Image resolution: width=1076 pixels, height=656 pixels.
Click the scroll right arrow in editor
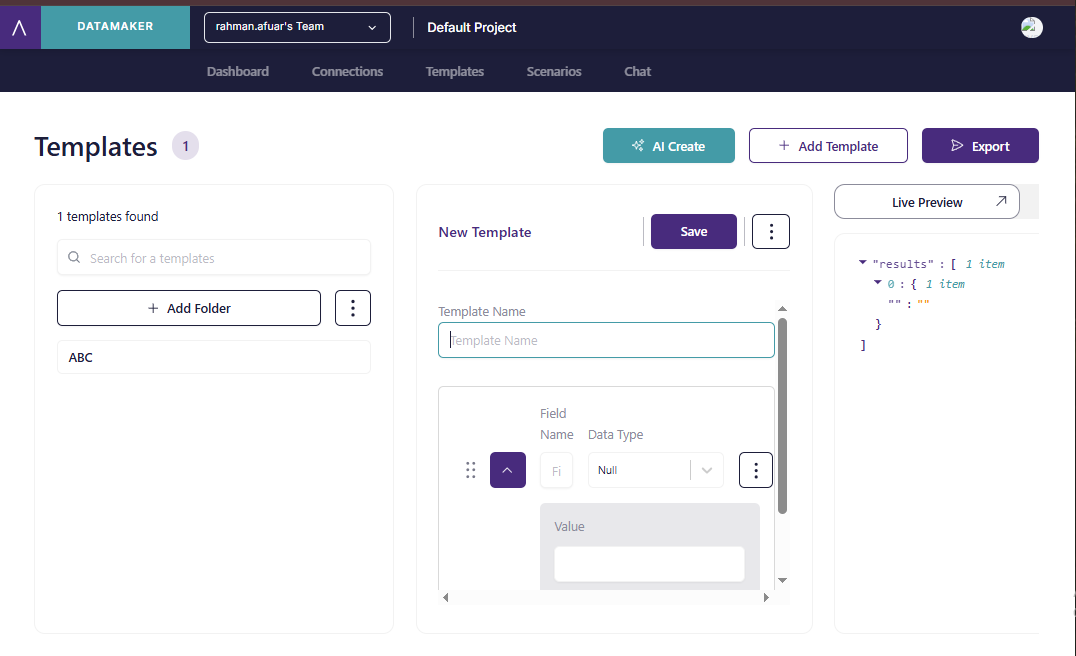[x=767, y=598]
